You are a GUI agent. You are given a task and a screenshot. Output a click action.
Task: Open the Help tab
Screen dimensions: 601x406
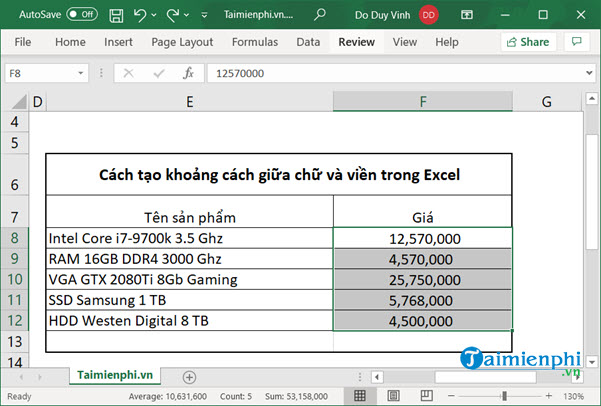[x=447, y=42]
